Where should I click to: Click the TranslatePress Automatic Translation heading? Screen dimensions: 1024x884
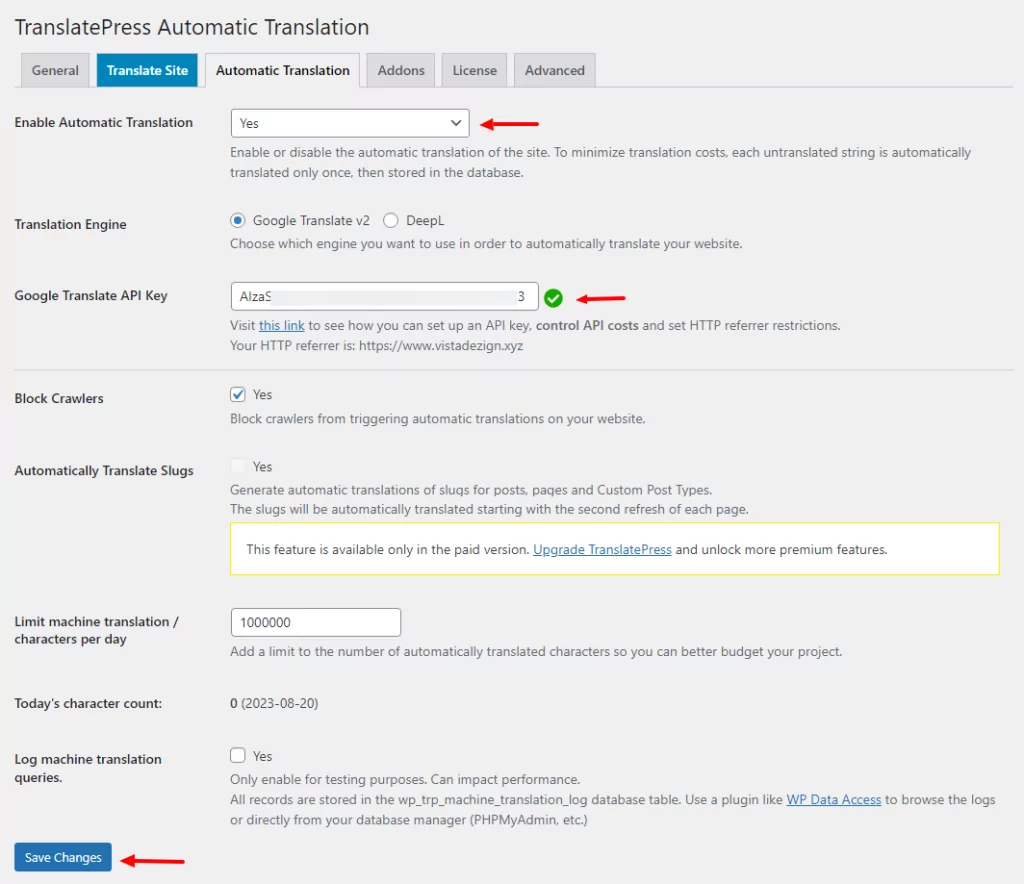[192, 27]
